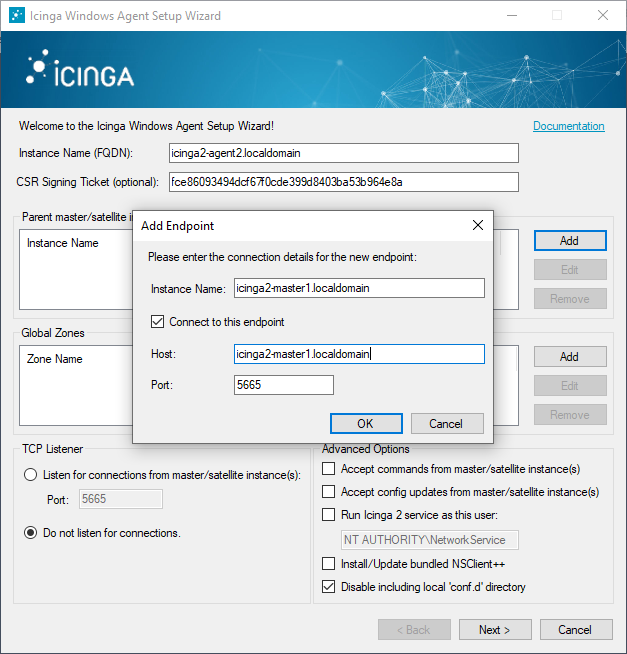Image resolution: width=627 pixels, height=654 pixels.
Task: Click 'Zone Name' column header in Global Zones
Action: pyautogui.click(x=55, y=359)
